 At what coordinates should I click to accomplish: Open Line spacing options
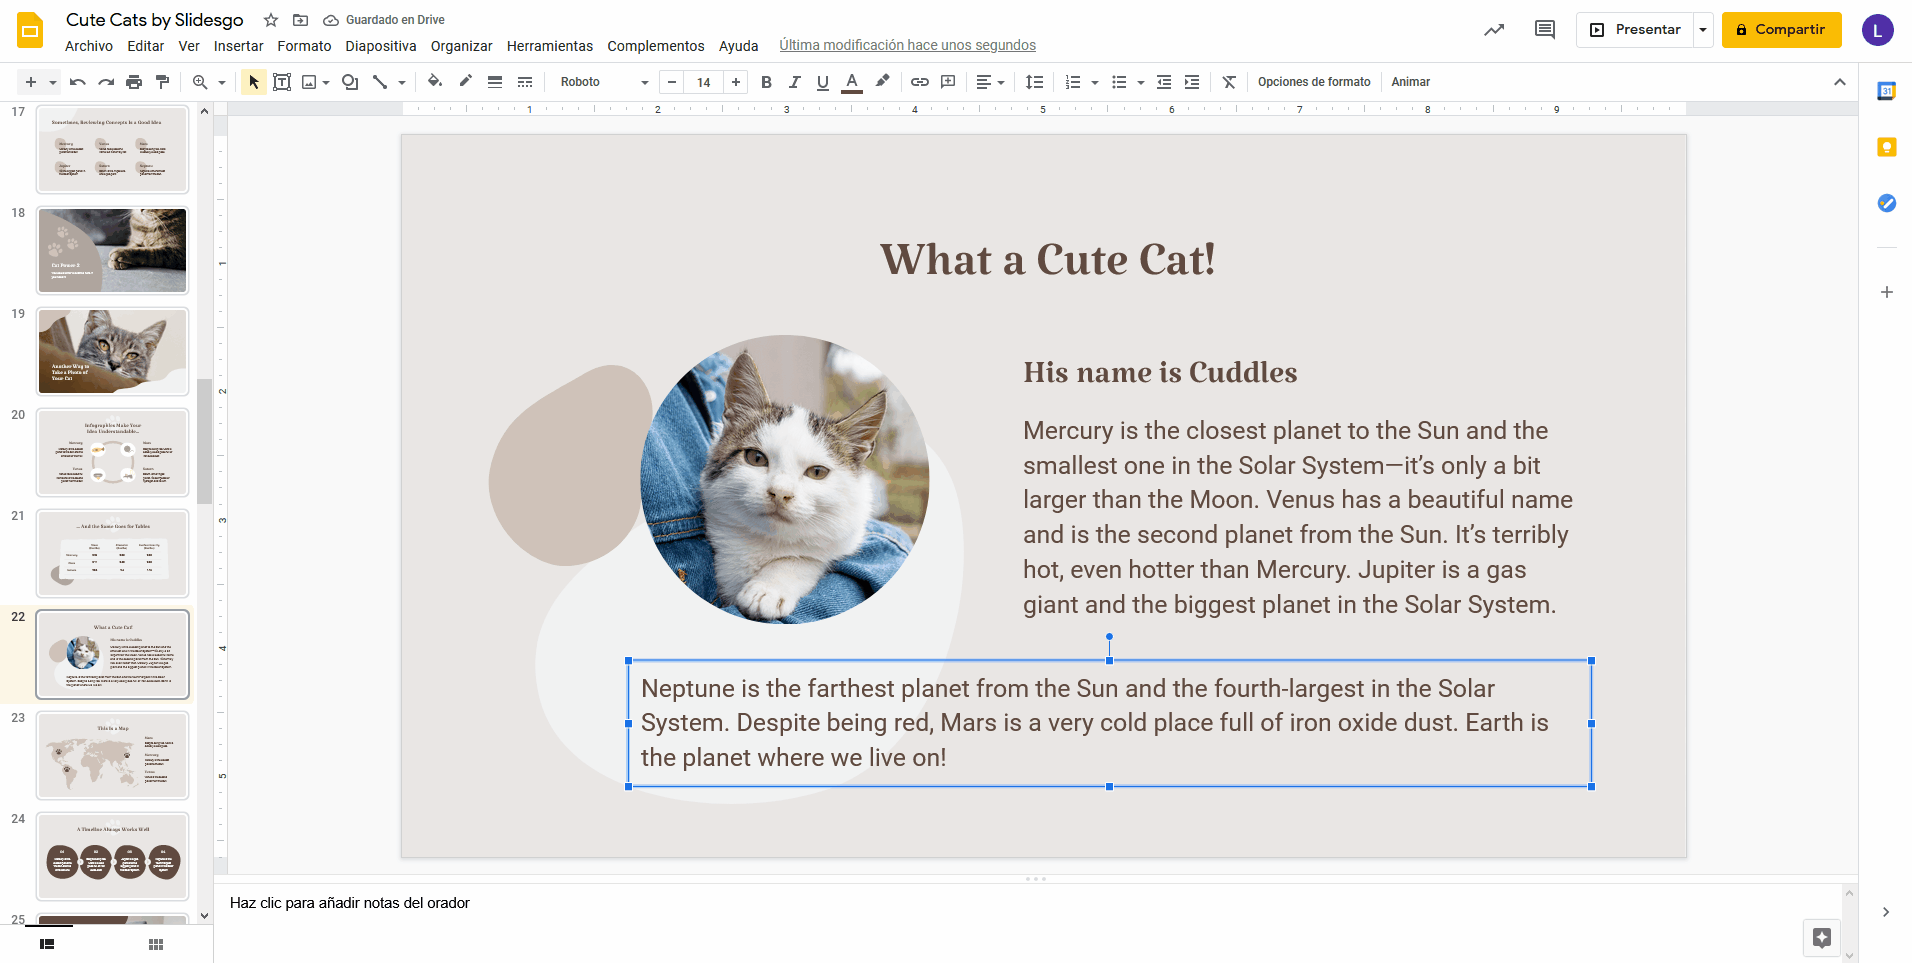[x=1035, y=82]
